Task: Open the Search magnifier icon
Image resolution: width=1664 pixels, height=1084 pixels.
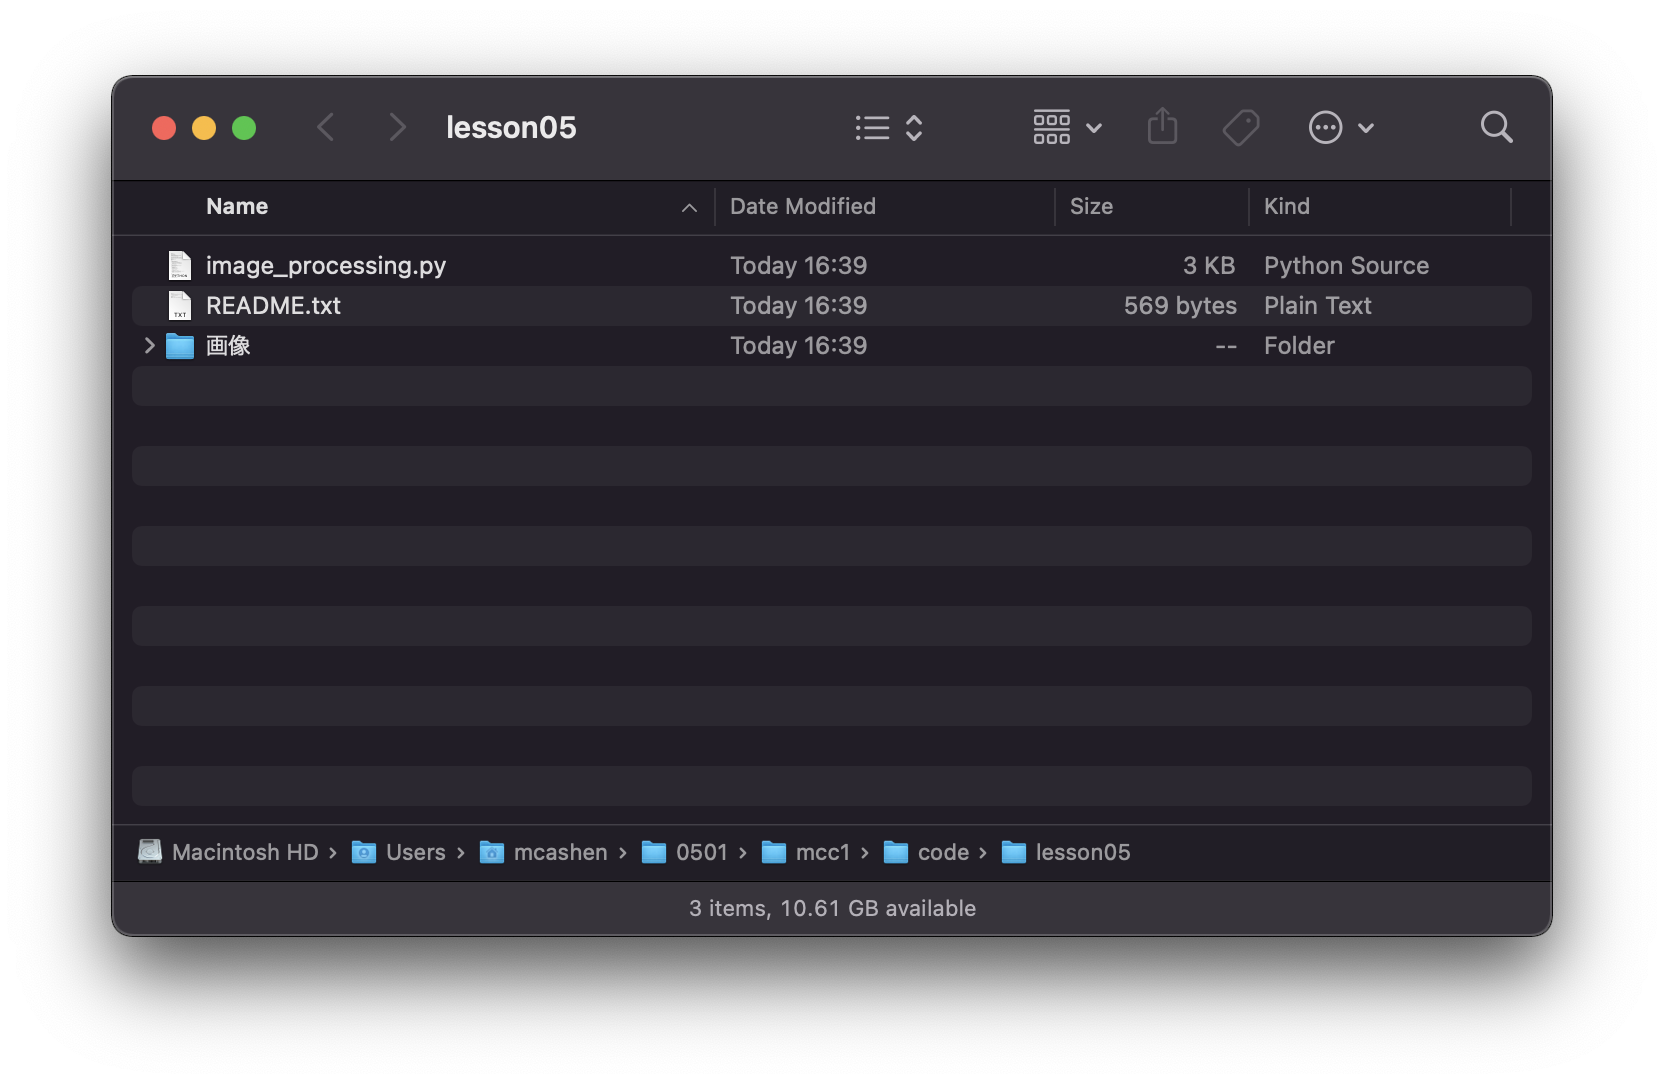Action: pos(1496,127)
